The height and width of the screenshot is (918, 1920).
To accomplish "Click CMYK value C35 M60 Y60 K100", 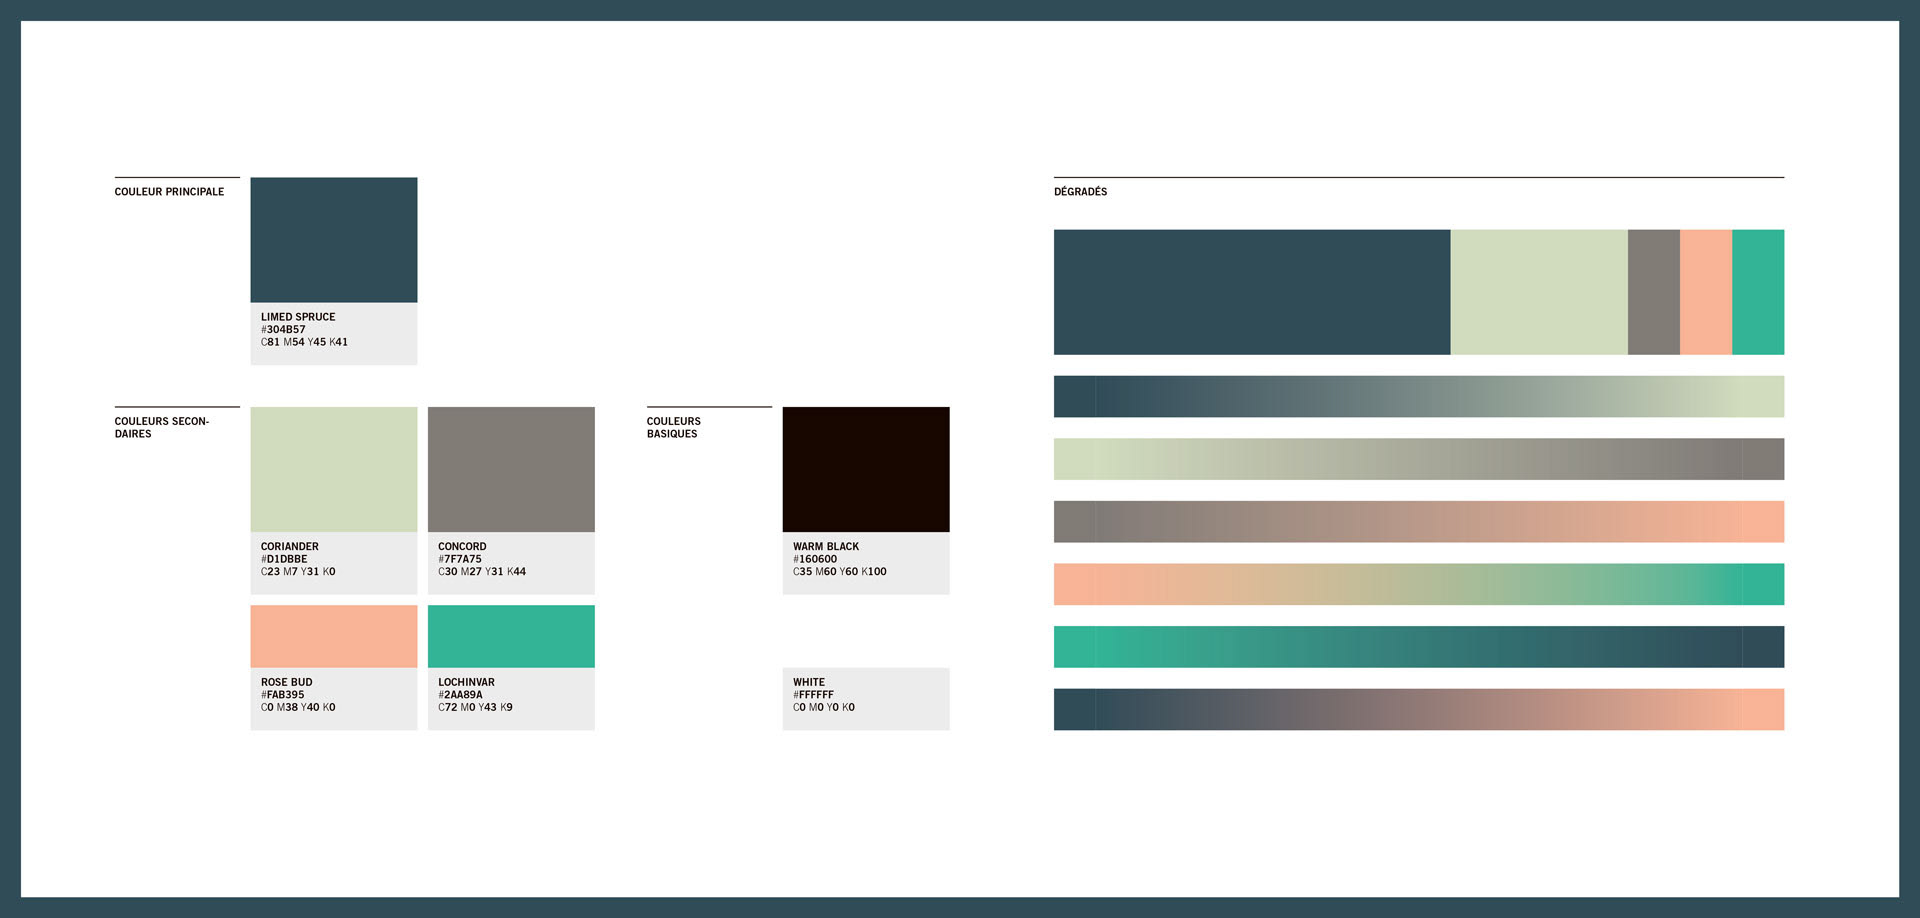I will coord(840,572).
